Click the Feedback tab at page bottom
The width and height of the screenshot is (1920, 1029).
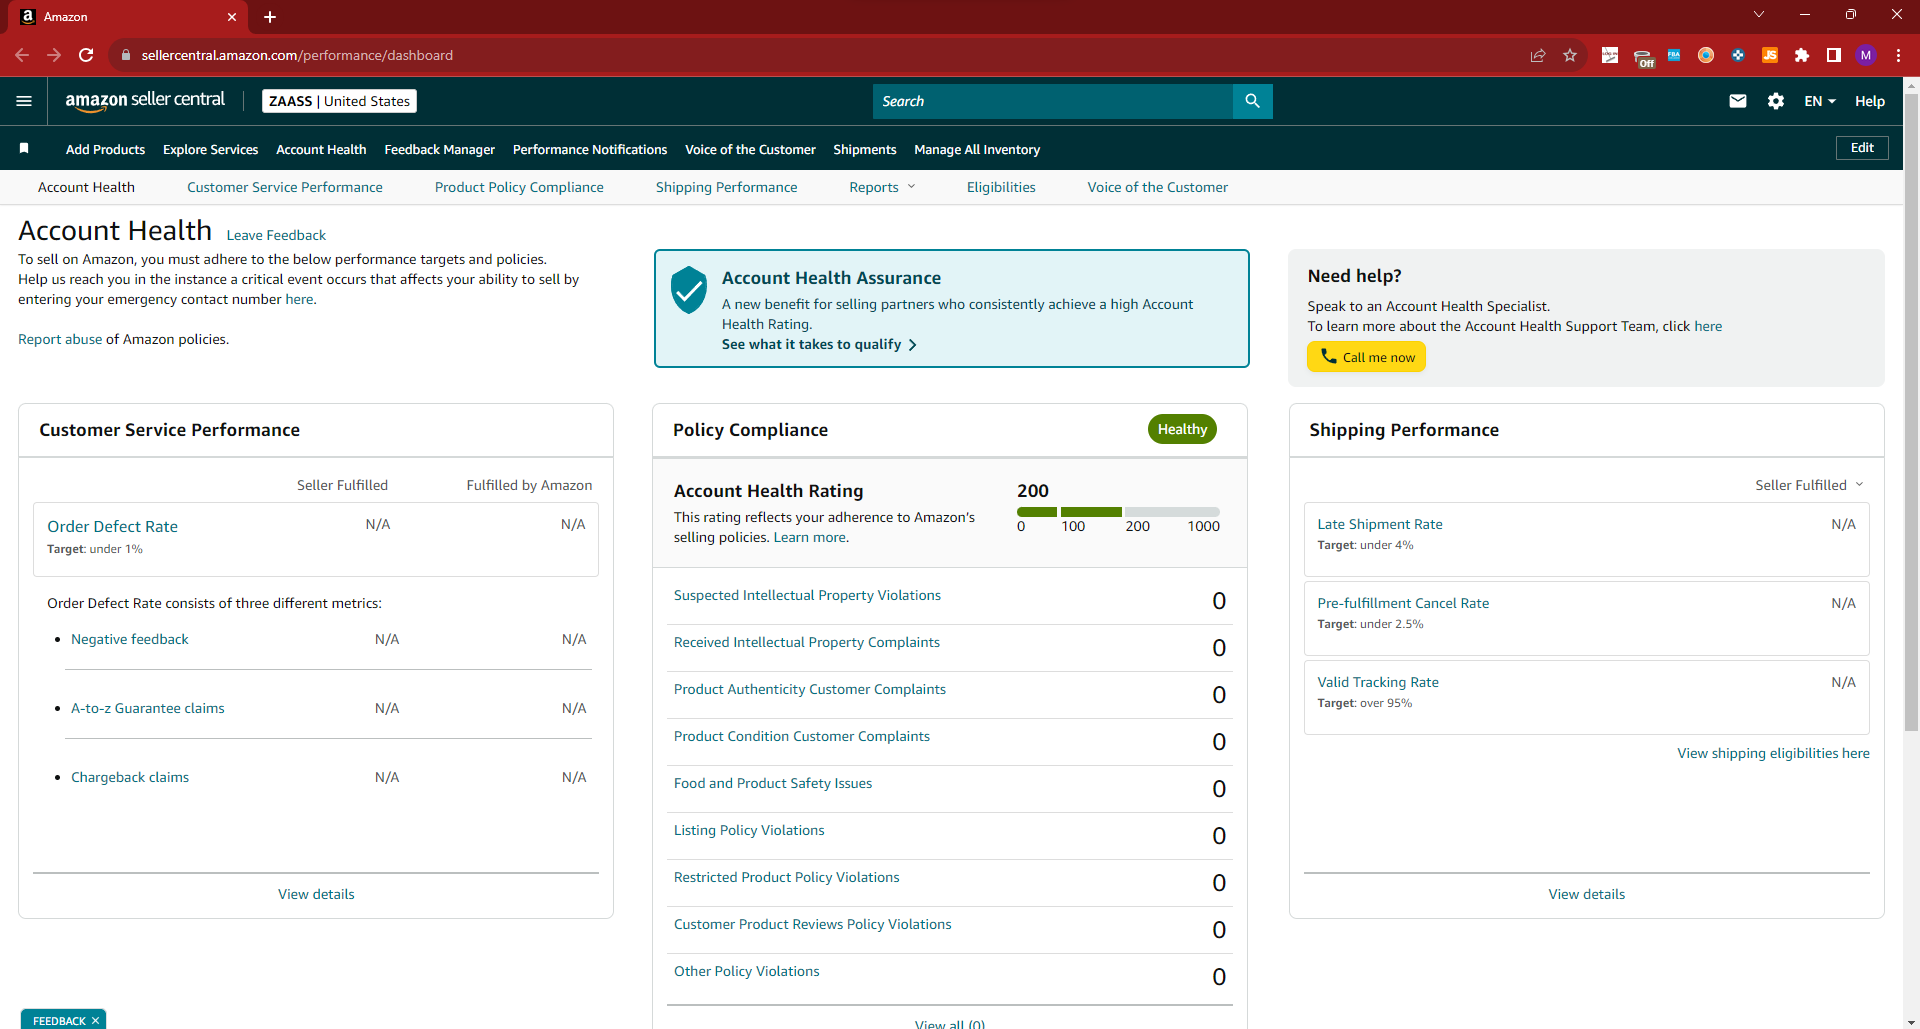point(59,1020)
